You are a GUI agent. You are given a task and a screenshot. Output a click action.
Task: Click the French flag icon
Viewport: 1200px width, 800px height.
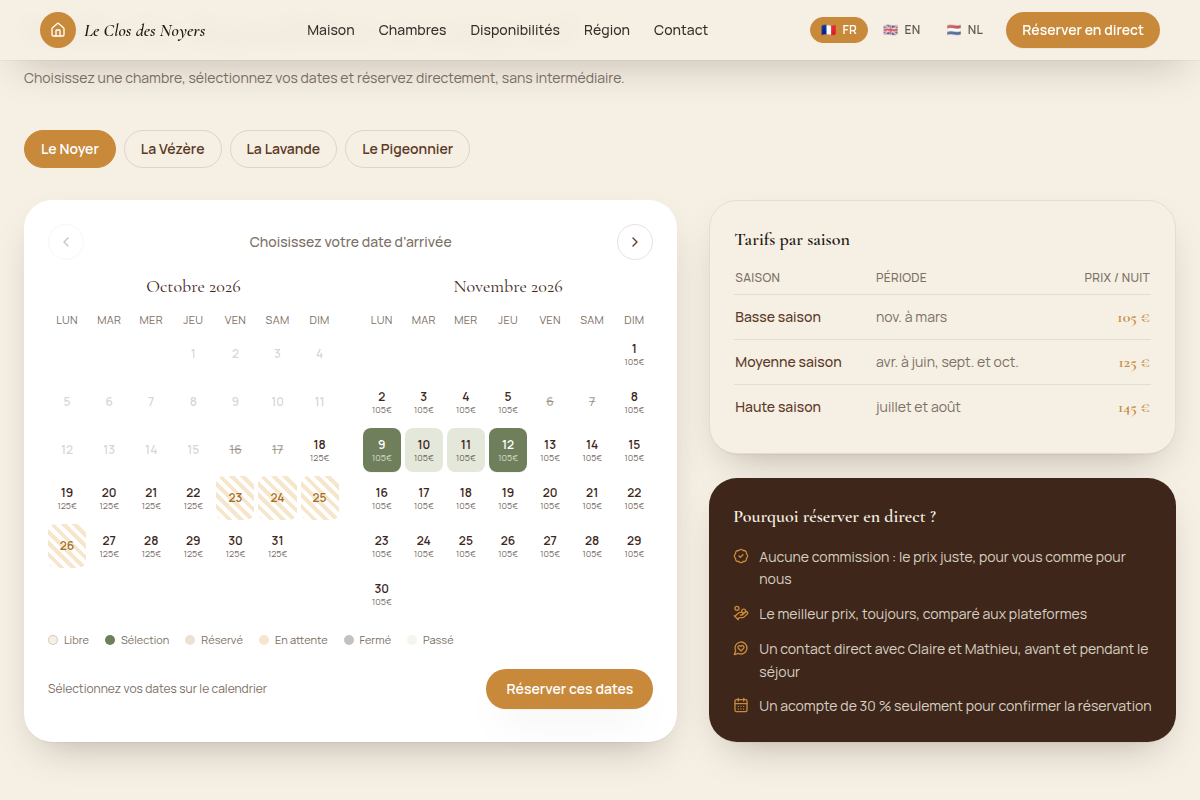828,30
